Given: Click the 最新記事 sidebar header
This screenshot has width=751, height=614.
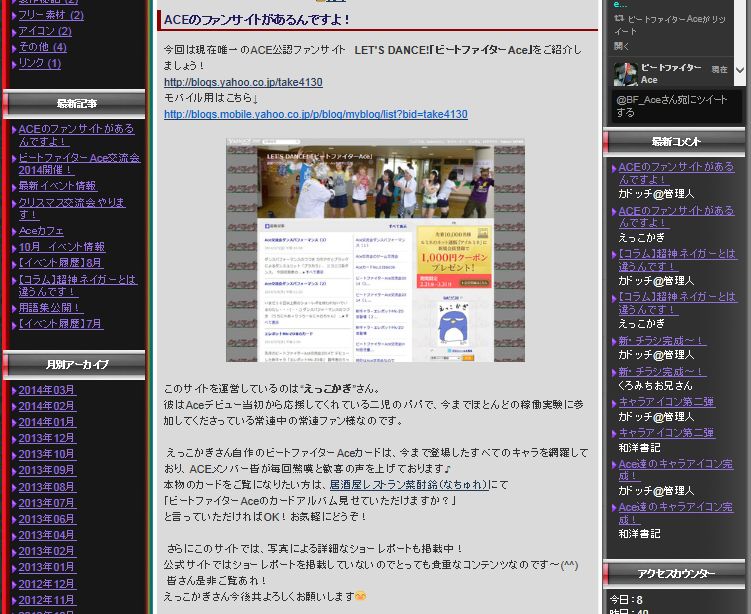Looking at the screenshot, I should tap(74, 103).
